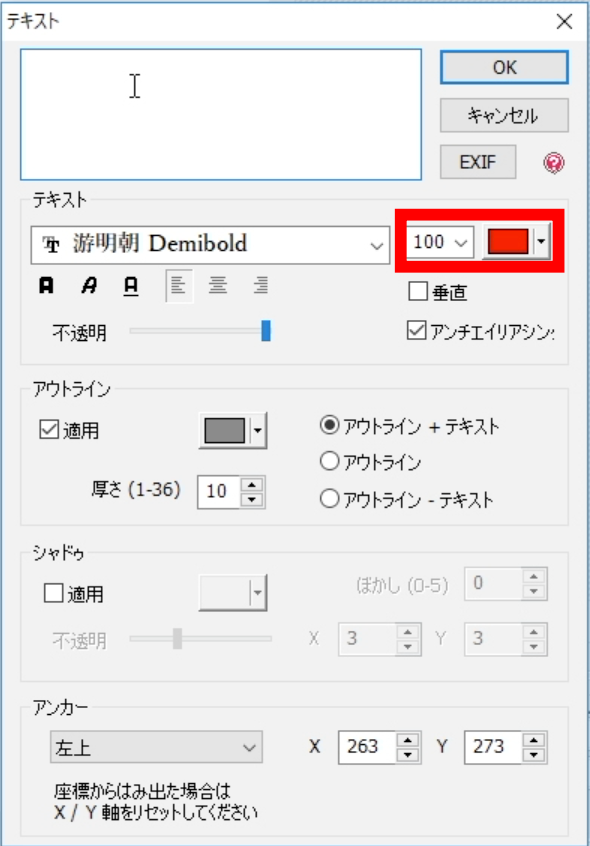The width and height of the screenshot is (590, 846).
Task: Click the キャンセル button
Action: click(x=504, y=115)
